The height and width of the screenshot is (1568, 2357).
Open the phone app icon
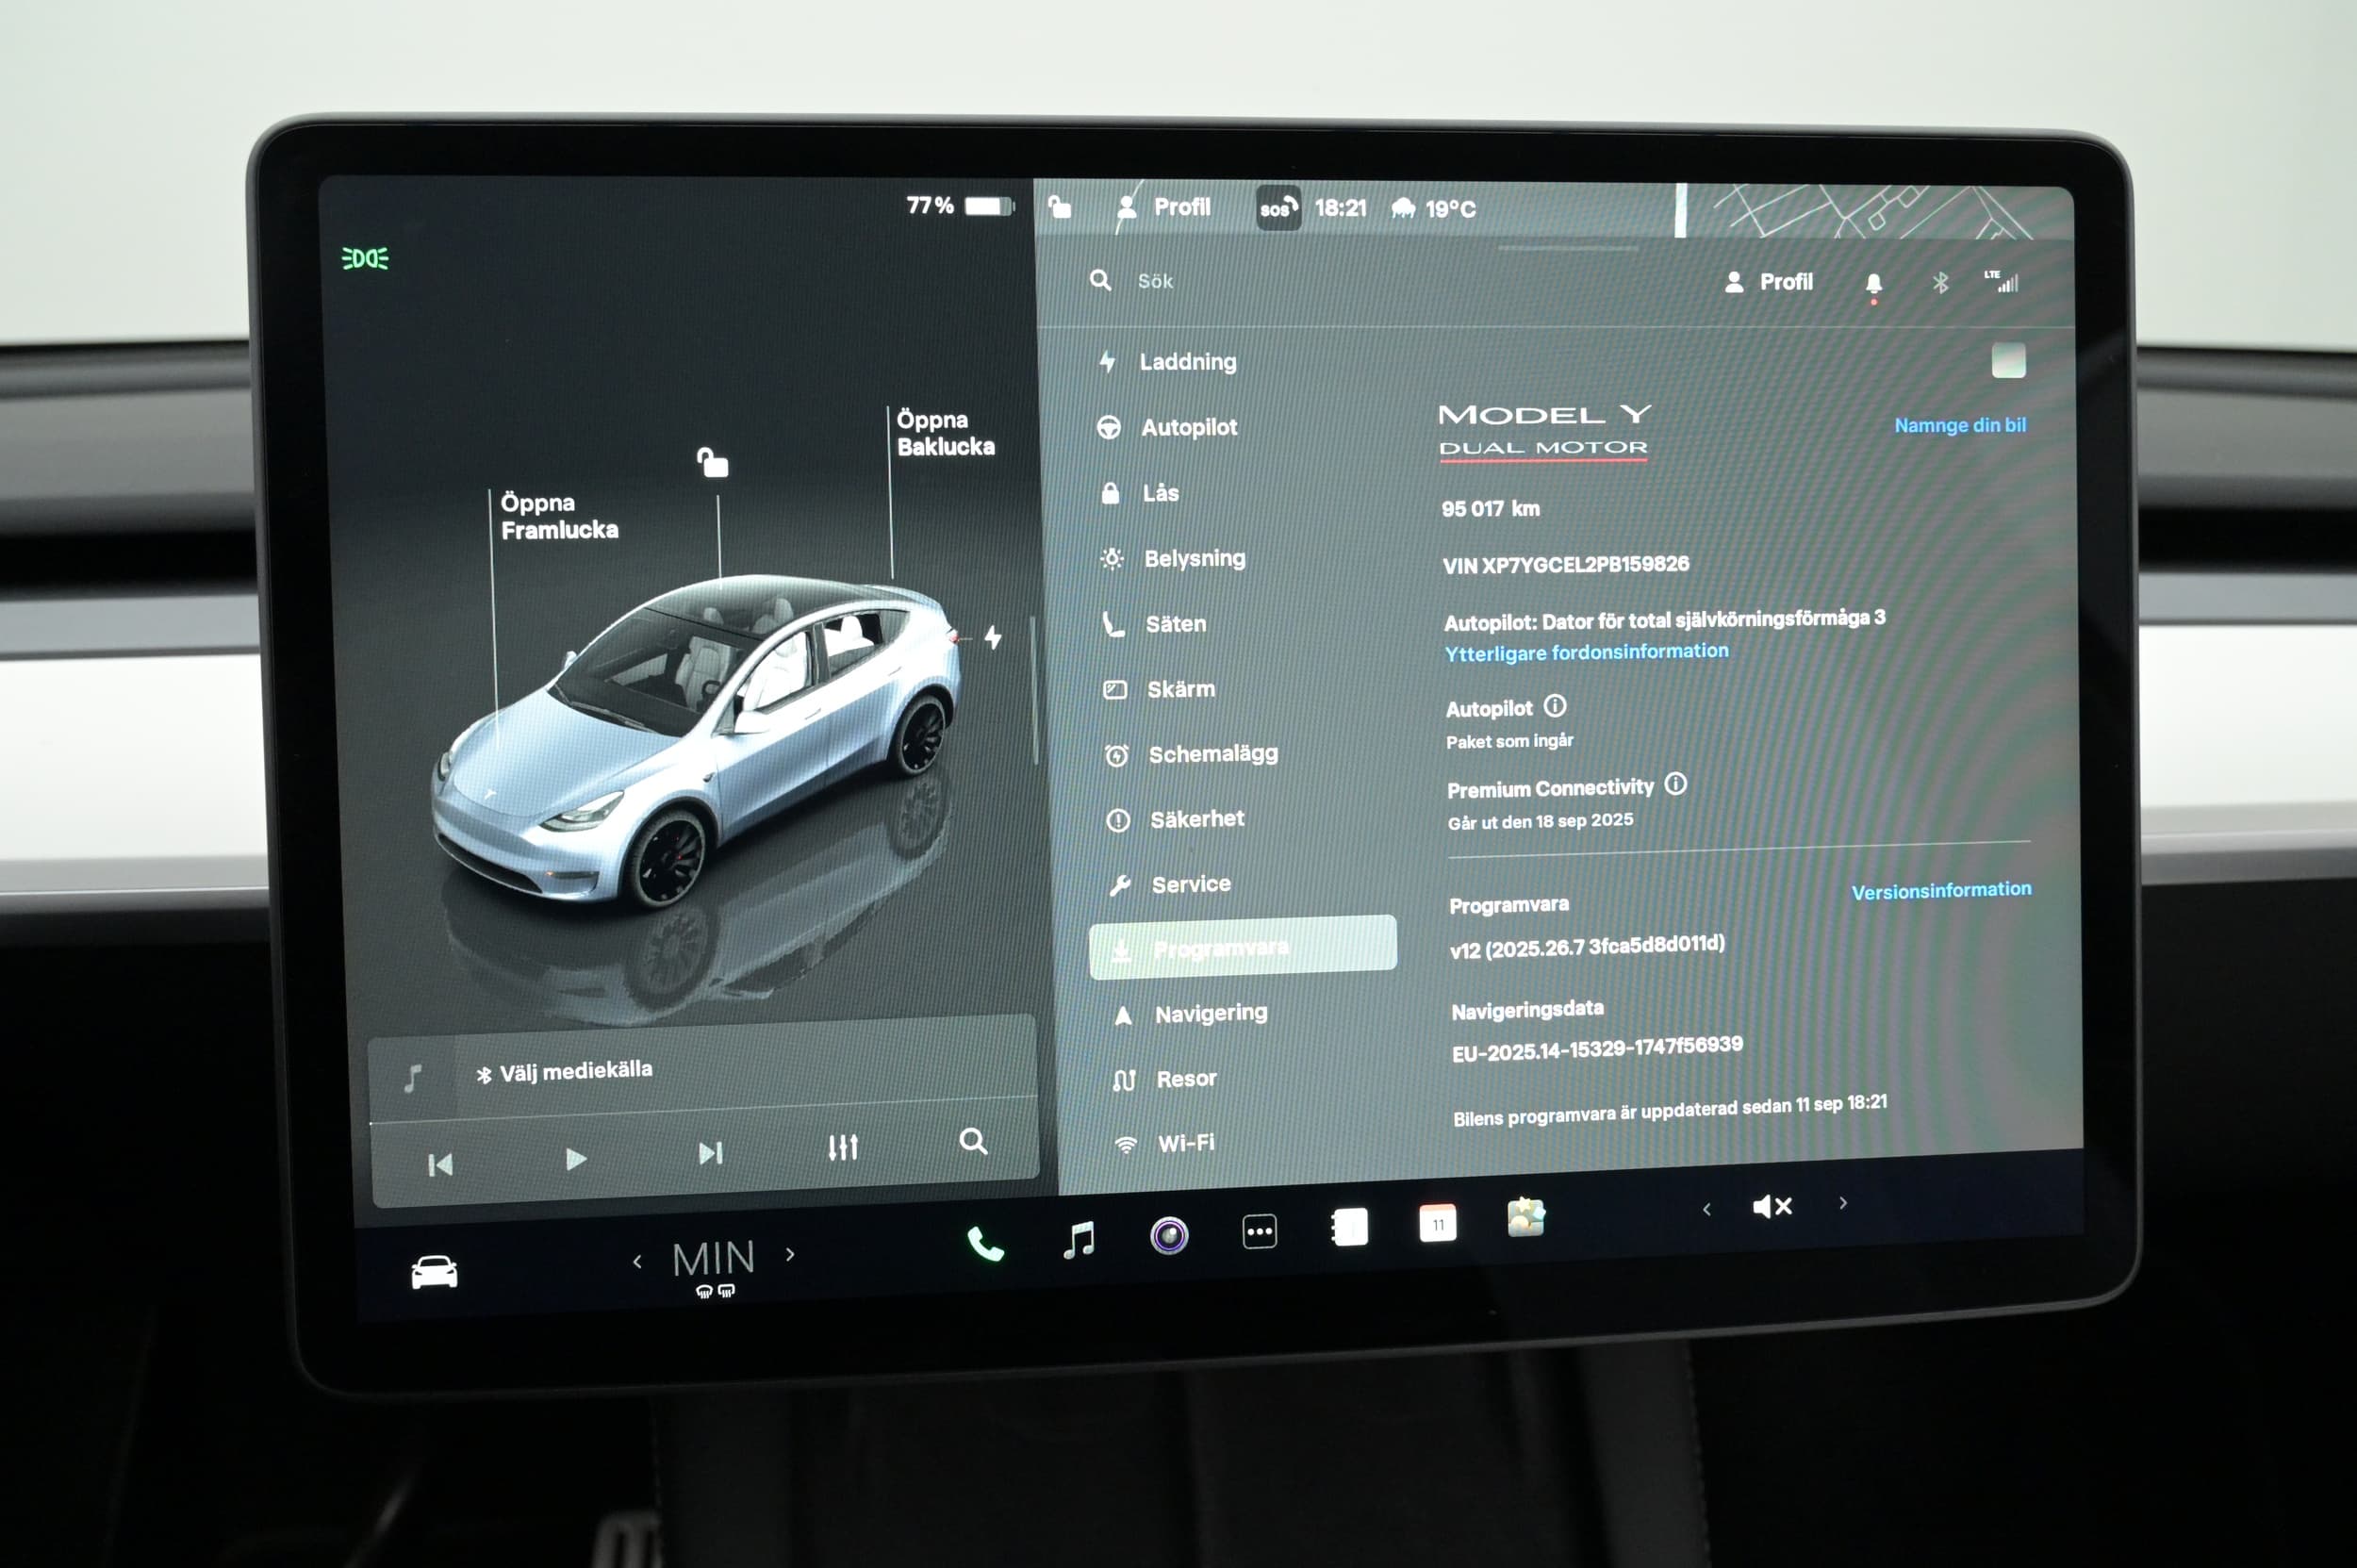(985, 1243)
